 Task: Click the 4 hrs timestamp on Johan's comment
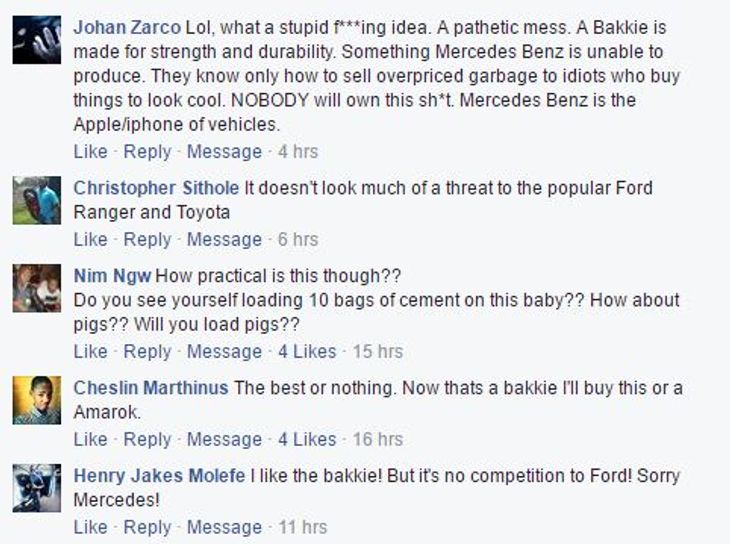click(298, 152)
